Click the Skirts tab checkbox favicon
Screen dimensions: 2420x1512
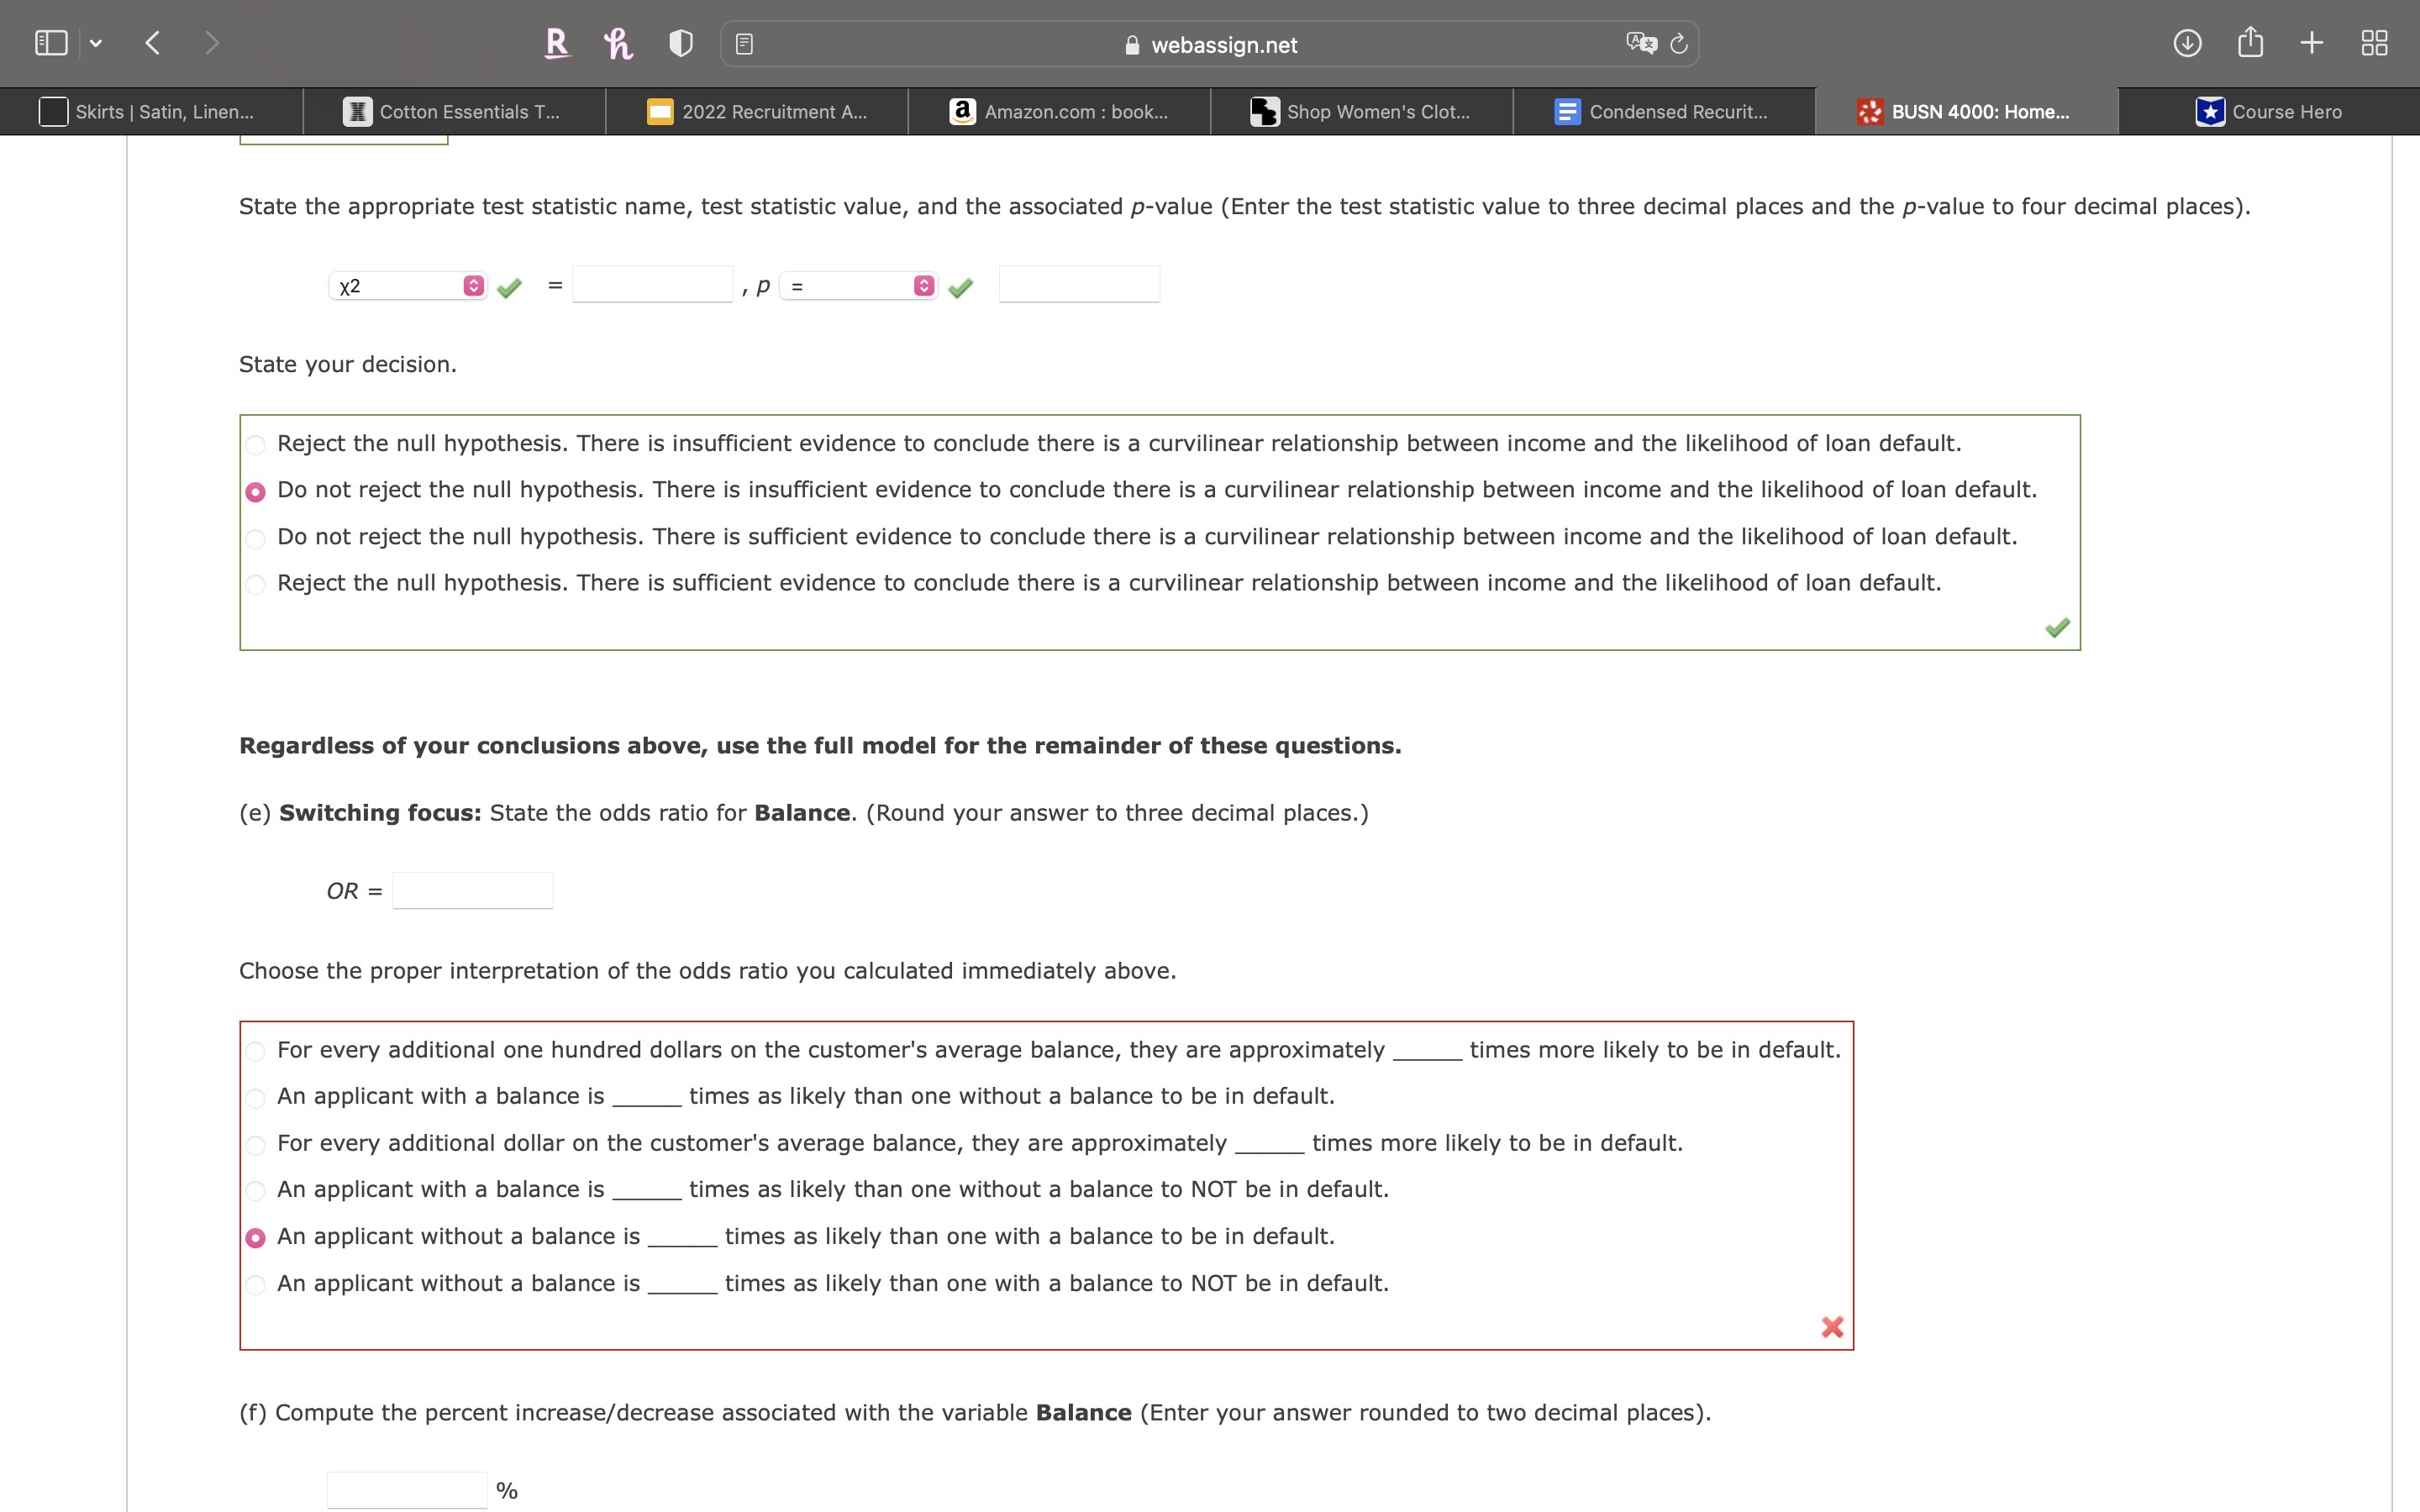[x=52, y=111]
